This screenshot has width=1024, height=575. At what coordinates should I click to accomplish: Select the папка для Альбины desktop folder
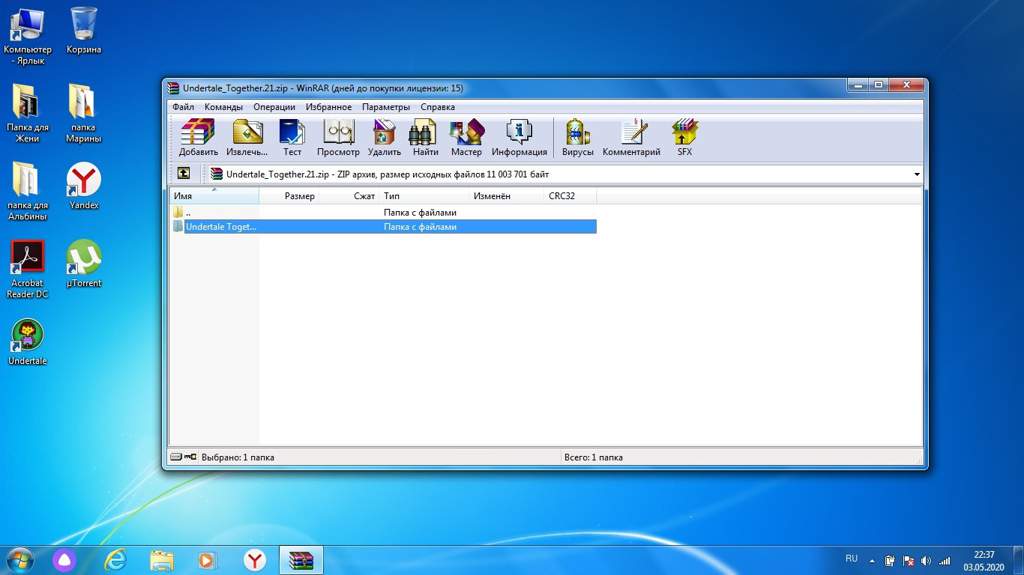(x=27, y=191)
